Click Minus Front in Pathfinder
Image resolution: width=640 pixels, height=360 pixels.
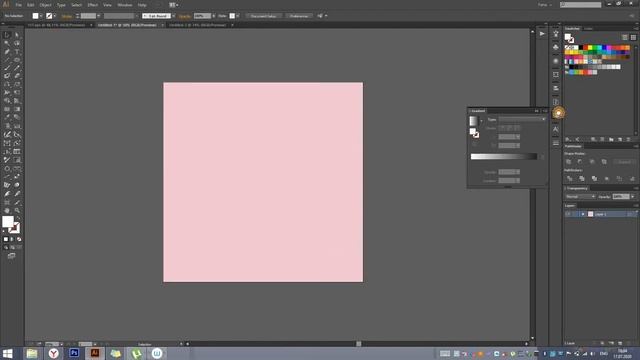[580, 162]
